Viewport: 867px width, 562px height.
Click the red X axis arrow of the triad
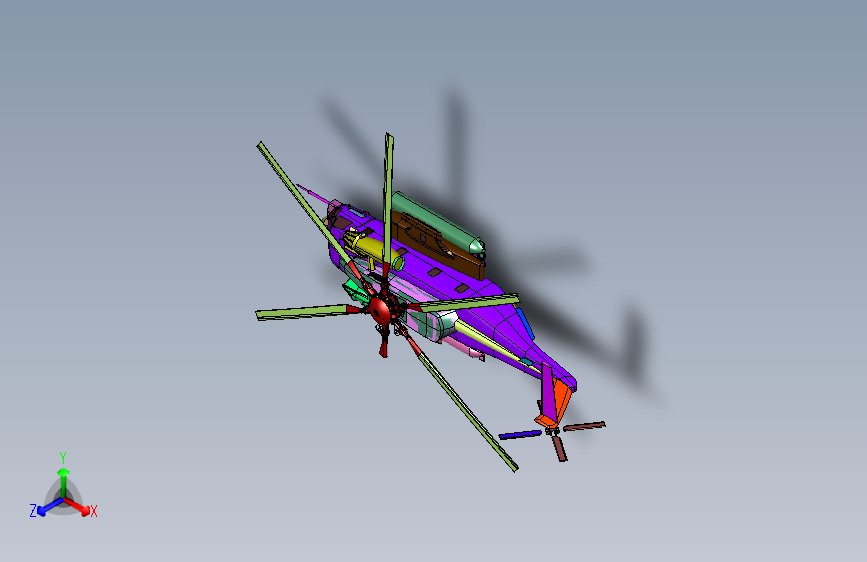coord(78,506)
